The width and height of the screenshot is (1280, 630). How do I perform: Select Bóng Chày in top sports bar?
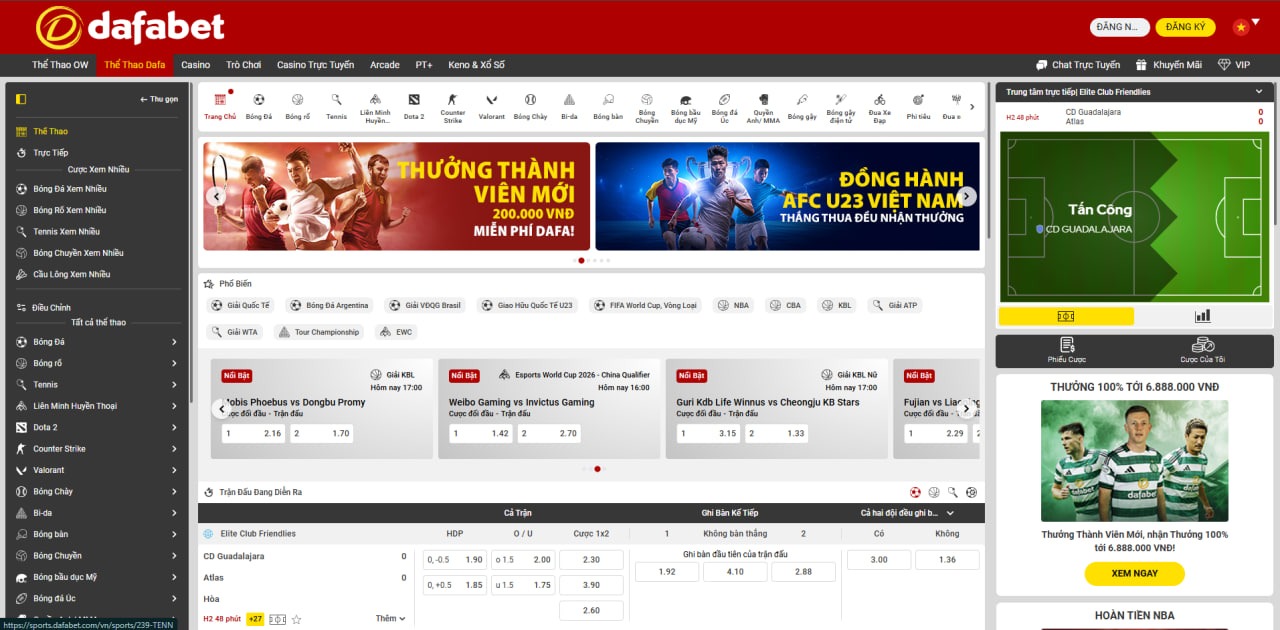[x=530, y=106]
